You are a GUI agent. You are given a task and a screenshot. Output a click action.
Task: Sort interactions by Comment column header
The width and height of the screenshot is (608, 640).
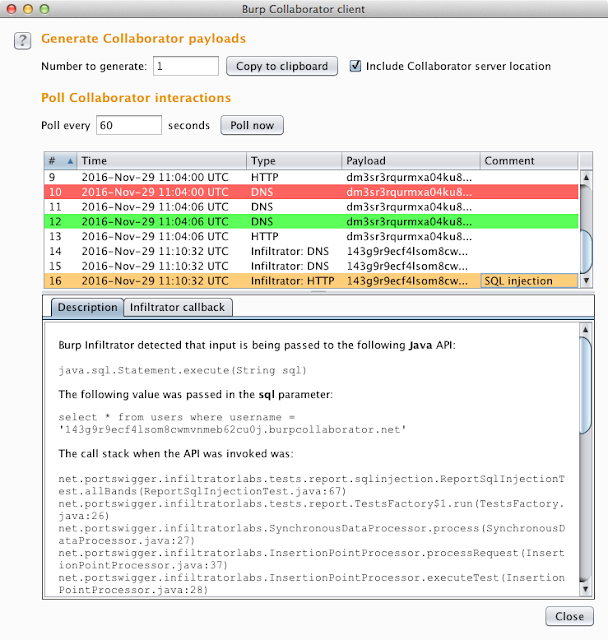[529, 161]
